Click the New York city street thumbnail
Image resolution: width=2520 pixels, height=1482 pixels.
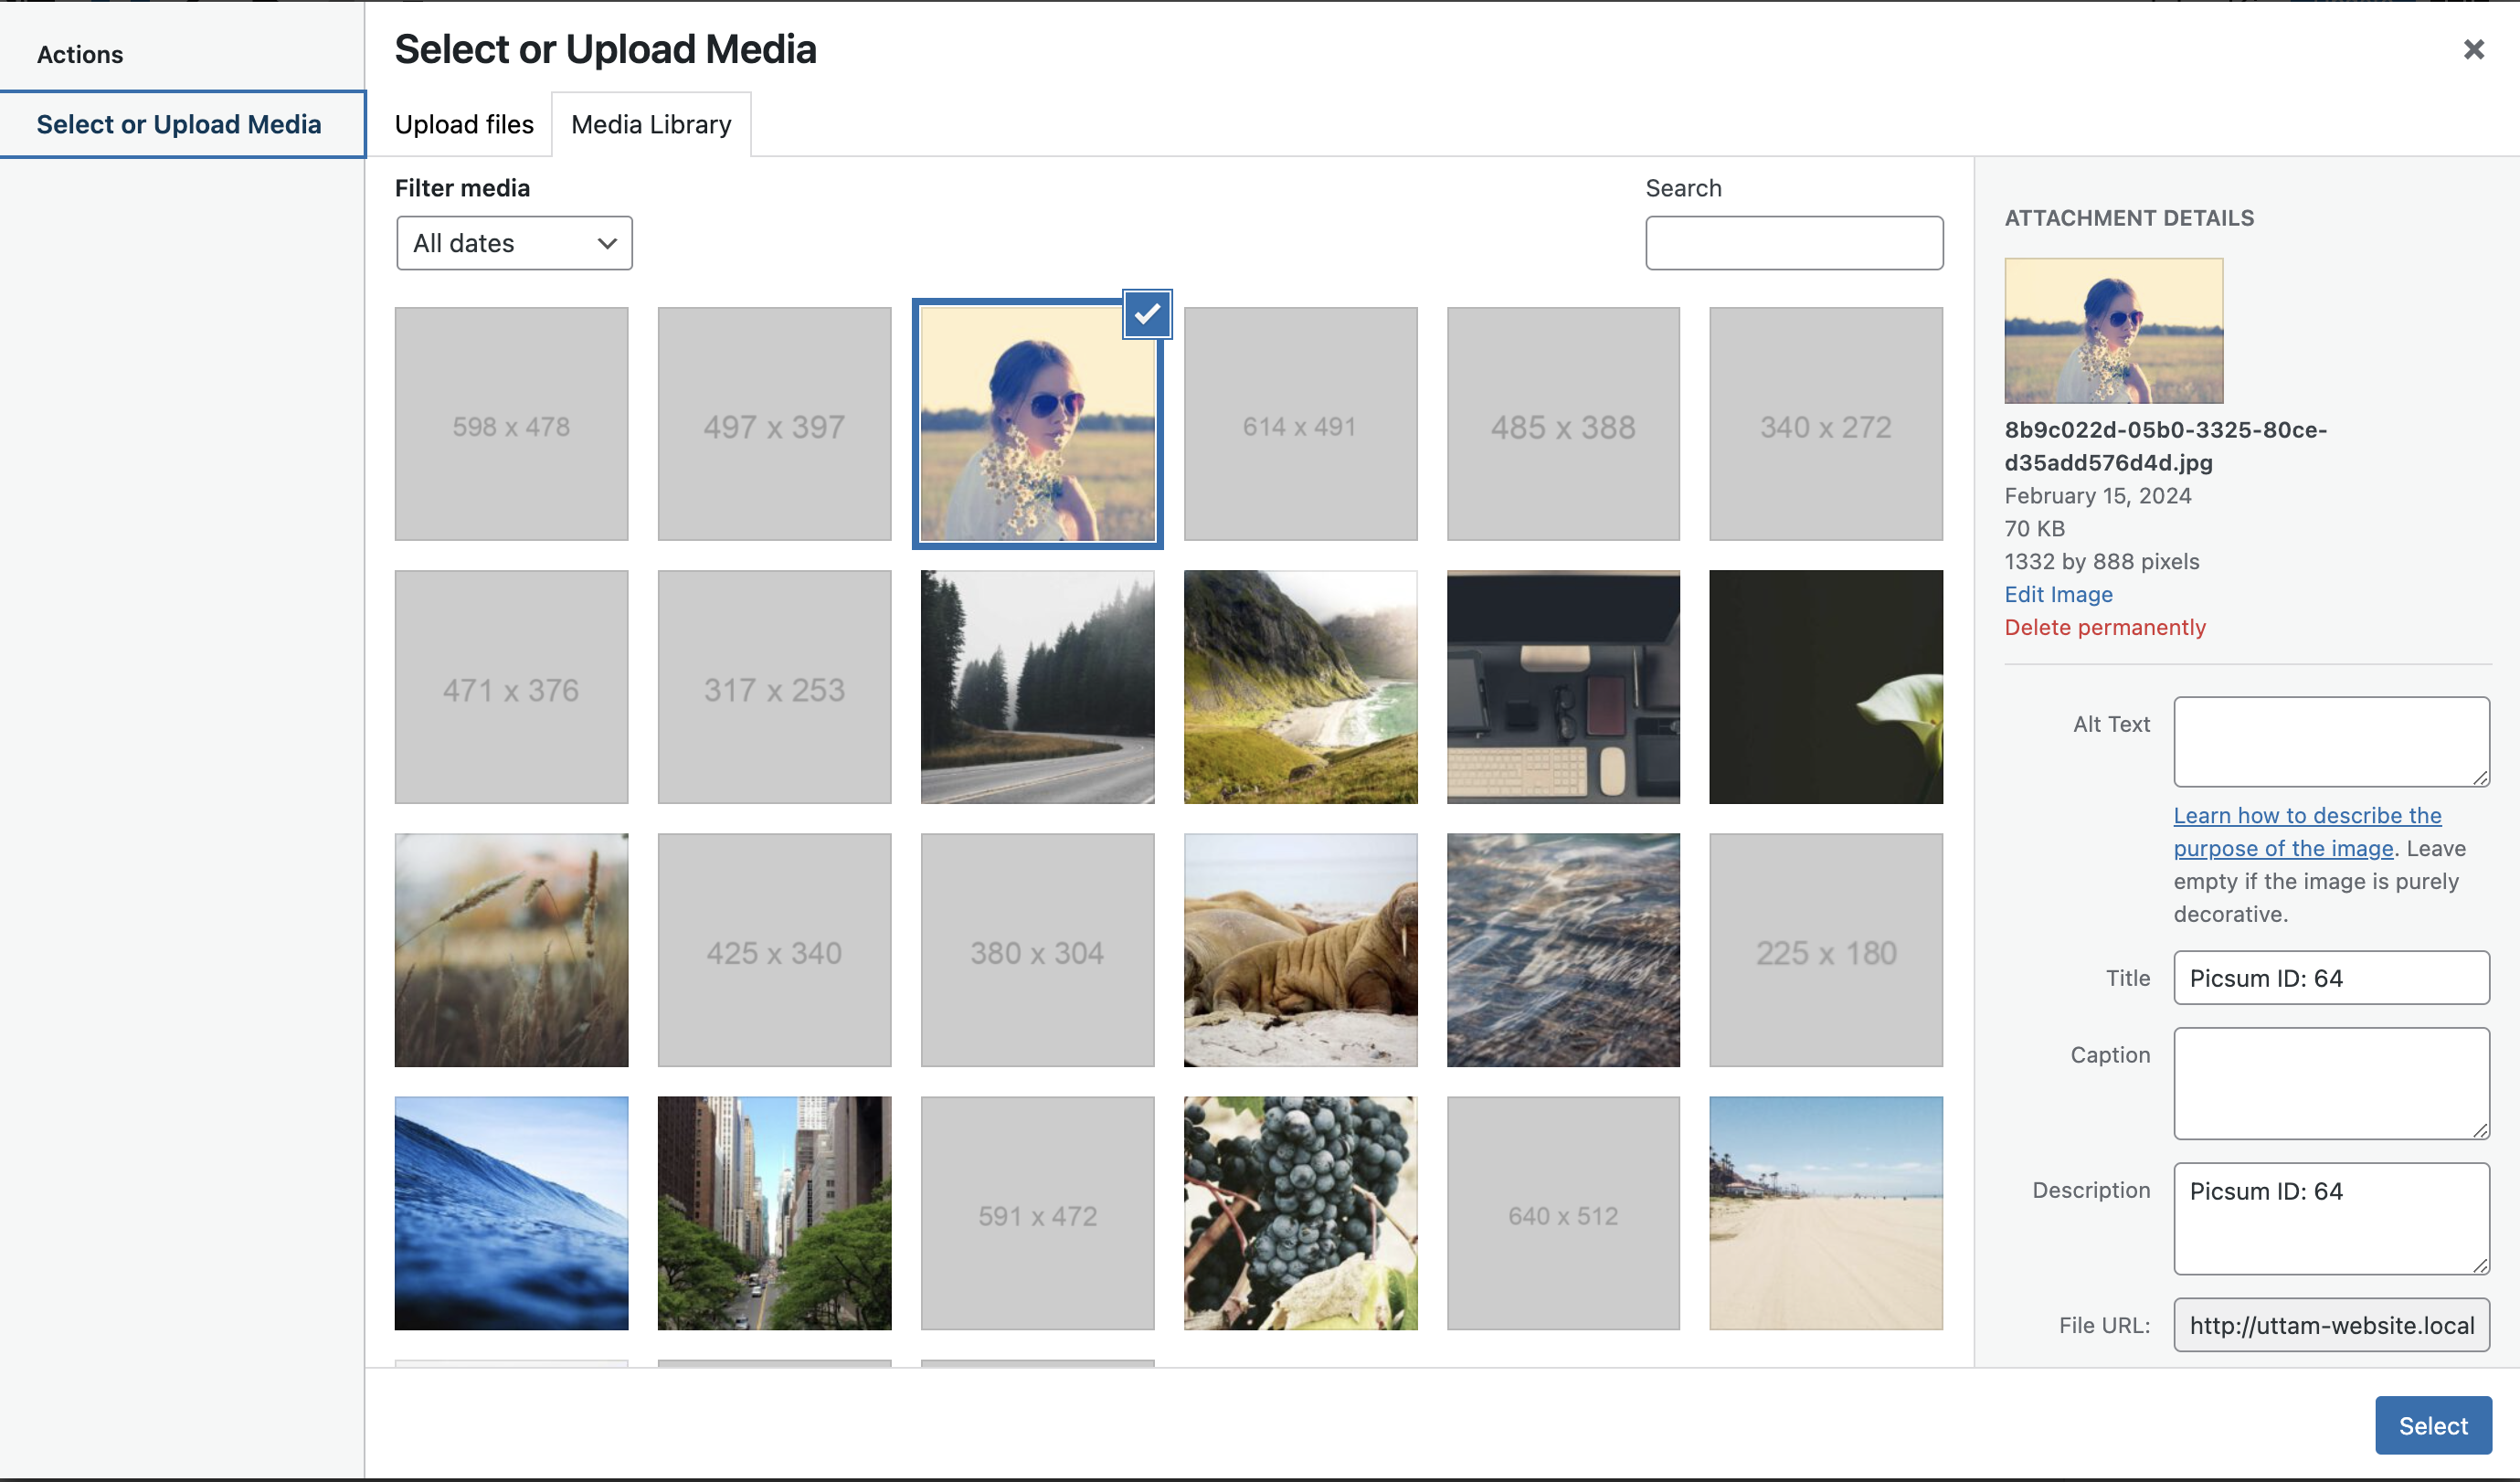(x=776, y=1213)
